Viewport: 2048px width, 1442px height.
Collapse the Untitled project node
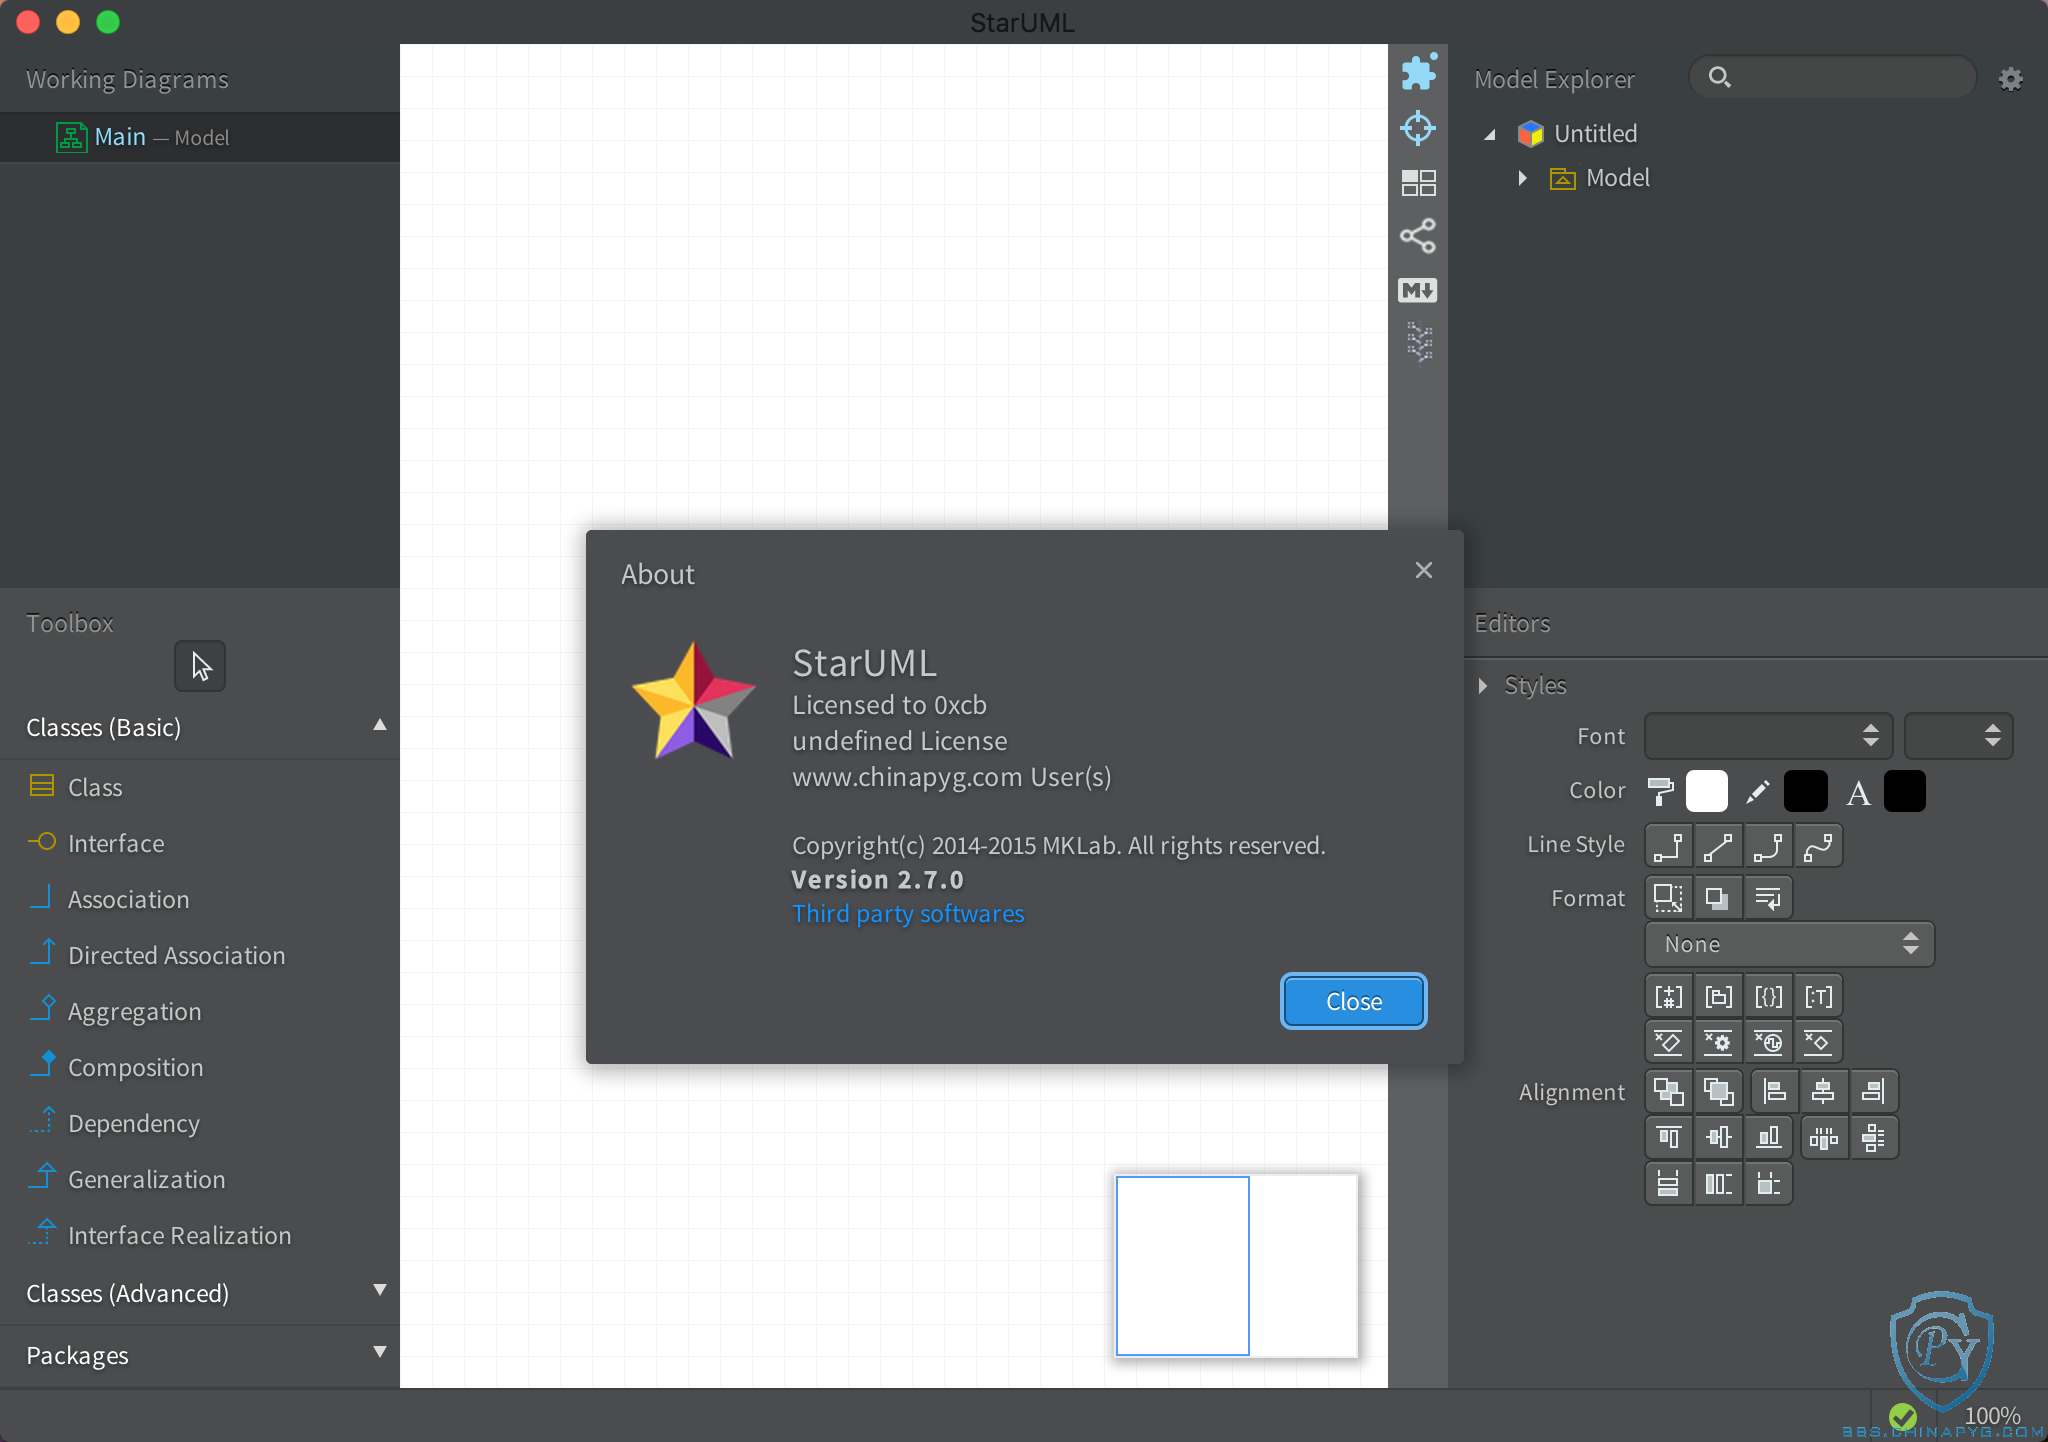click(x=1490, y=134)
